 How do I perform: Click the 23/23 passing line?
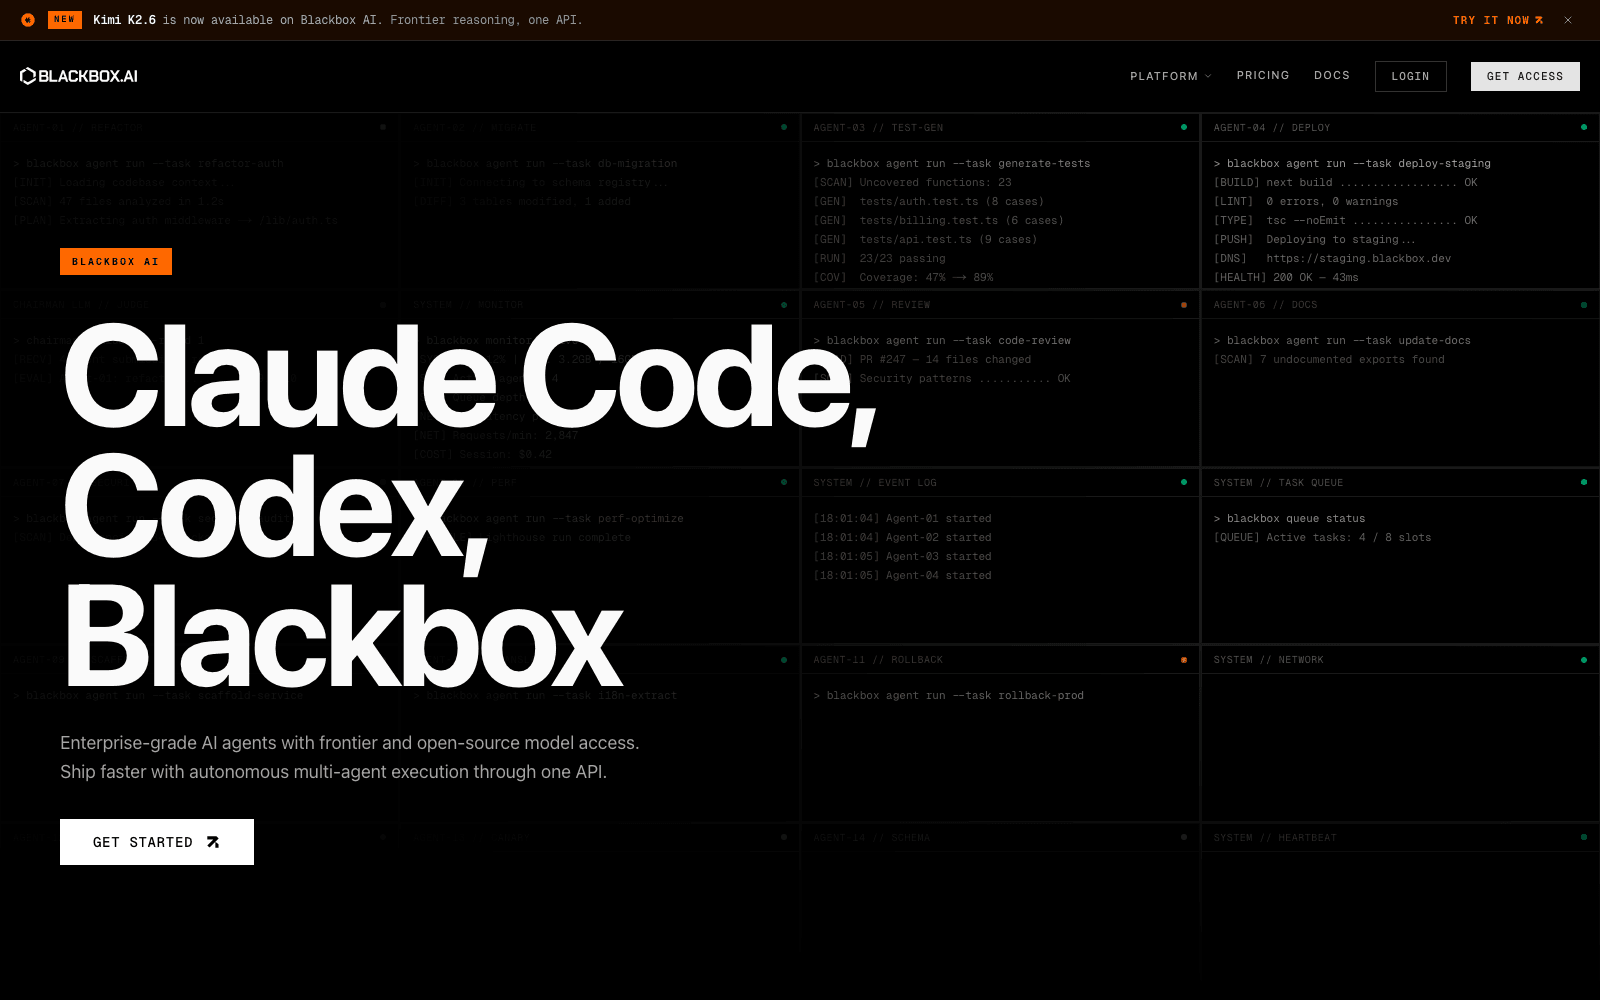(879, 258)
